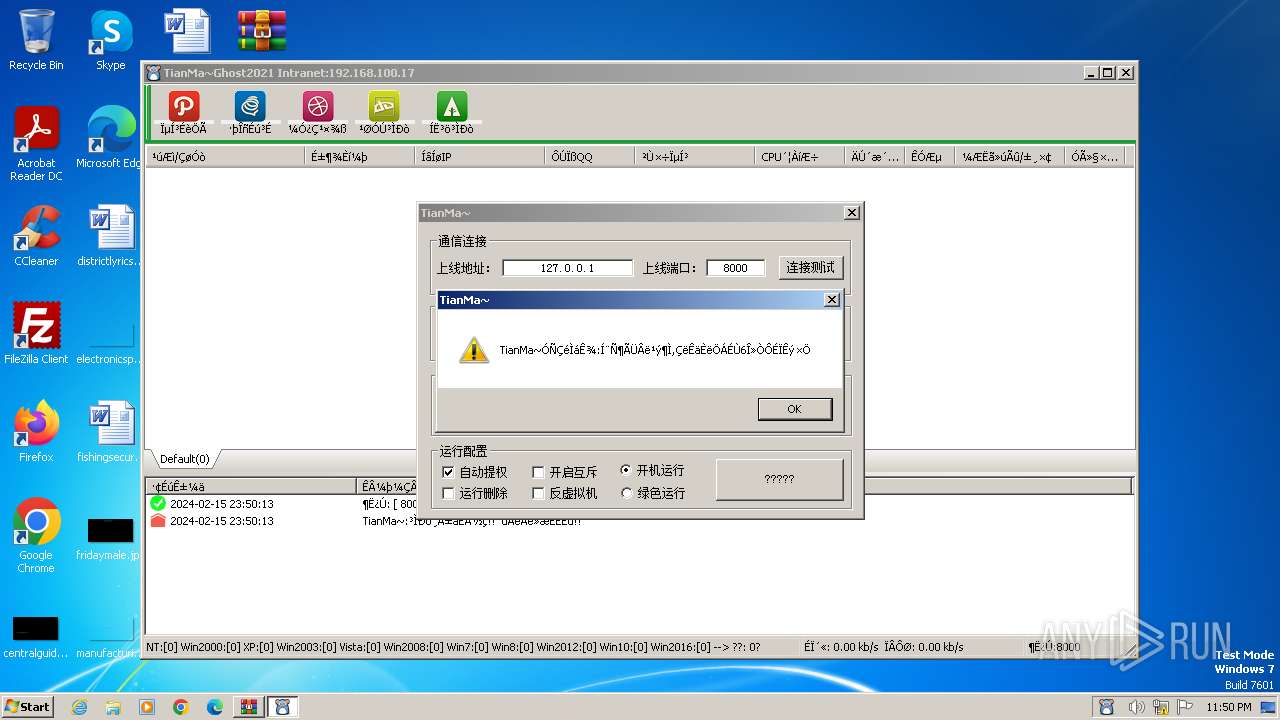Click the ÊÓÆµ column header
The height and width of the screenshot is (720, 1280).
[x=928, y=157]
